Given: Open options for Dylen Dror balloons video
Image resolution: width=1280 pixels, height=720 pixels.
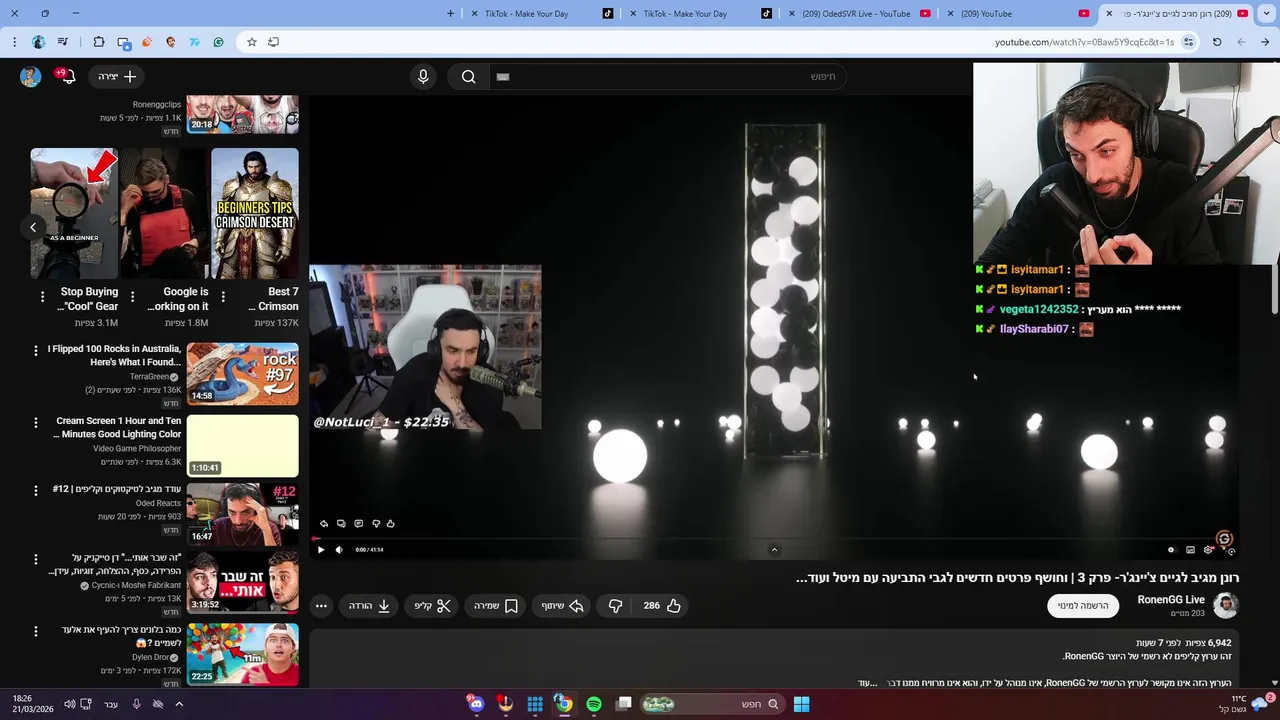Looking at the screenshot, I should tap(36, 631).
